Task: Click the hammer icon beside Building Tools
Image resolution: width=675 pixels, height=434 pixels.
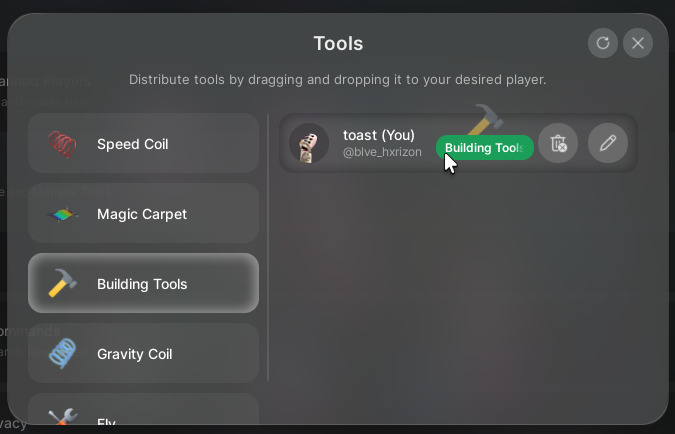Action: 62,284
